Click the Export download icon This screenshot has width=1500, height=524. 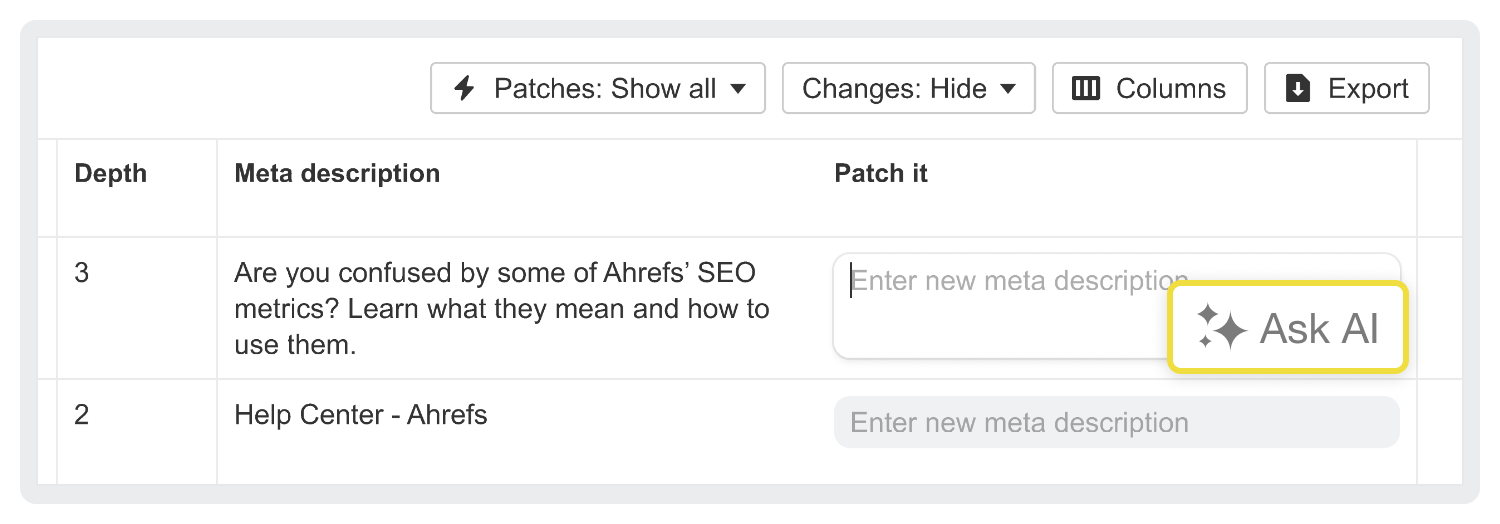[1298, 88]
